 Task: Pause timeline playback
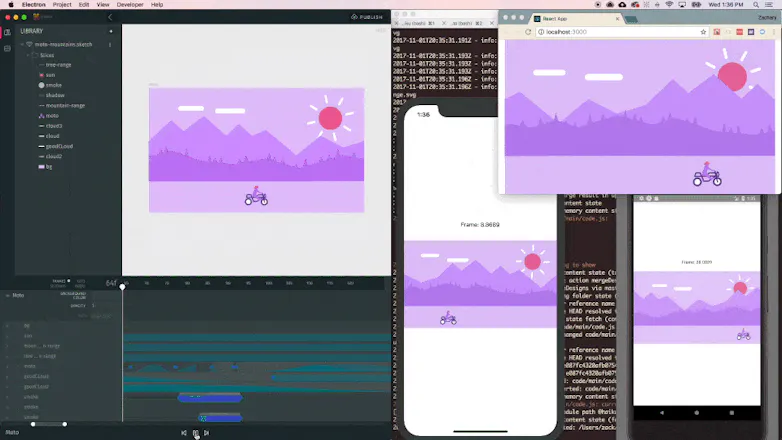coord(196,433)
